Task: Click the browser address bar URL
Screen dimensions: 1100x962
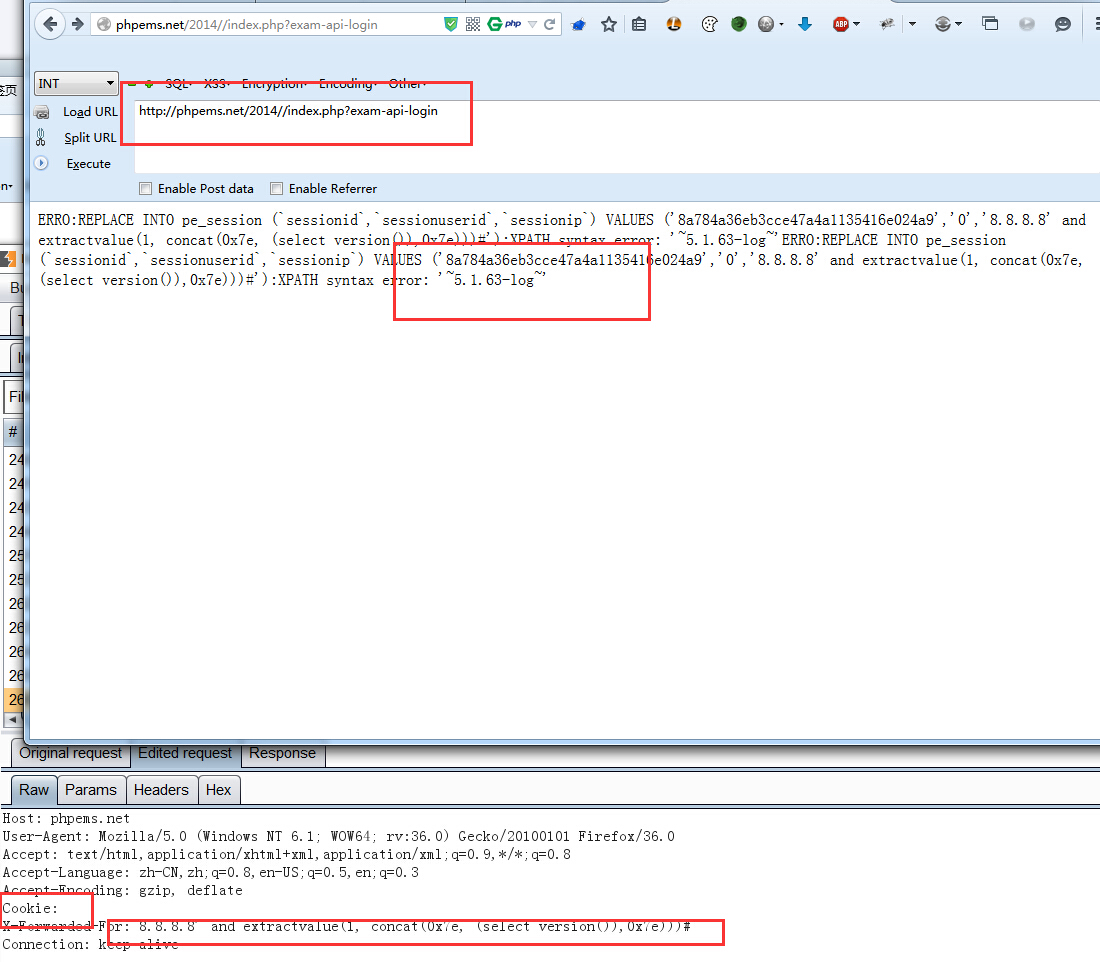Action: pos(246,25)
